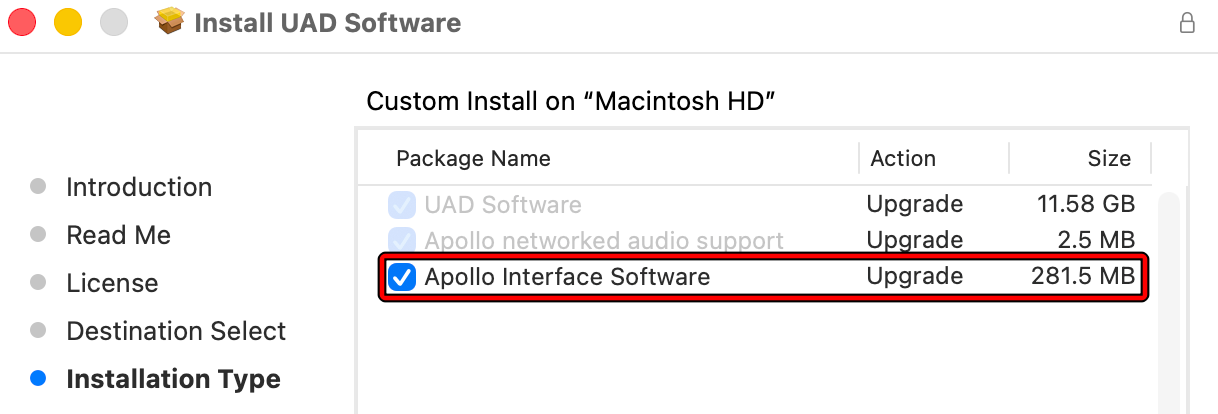Click the lock icon in title bar
Screen dimensions: 1218x414
pyautogui.click(x=1187, y=22)
